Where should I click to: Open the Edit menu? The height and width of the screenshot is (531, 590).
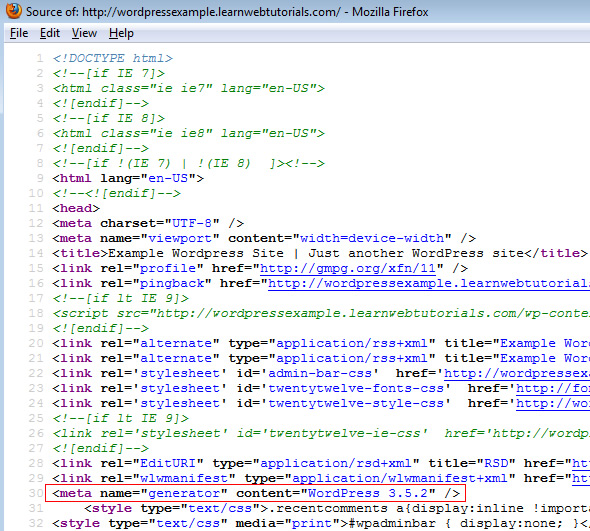(x=50, y=33)
